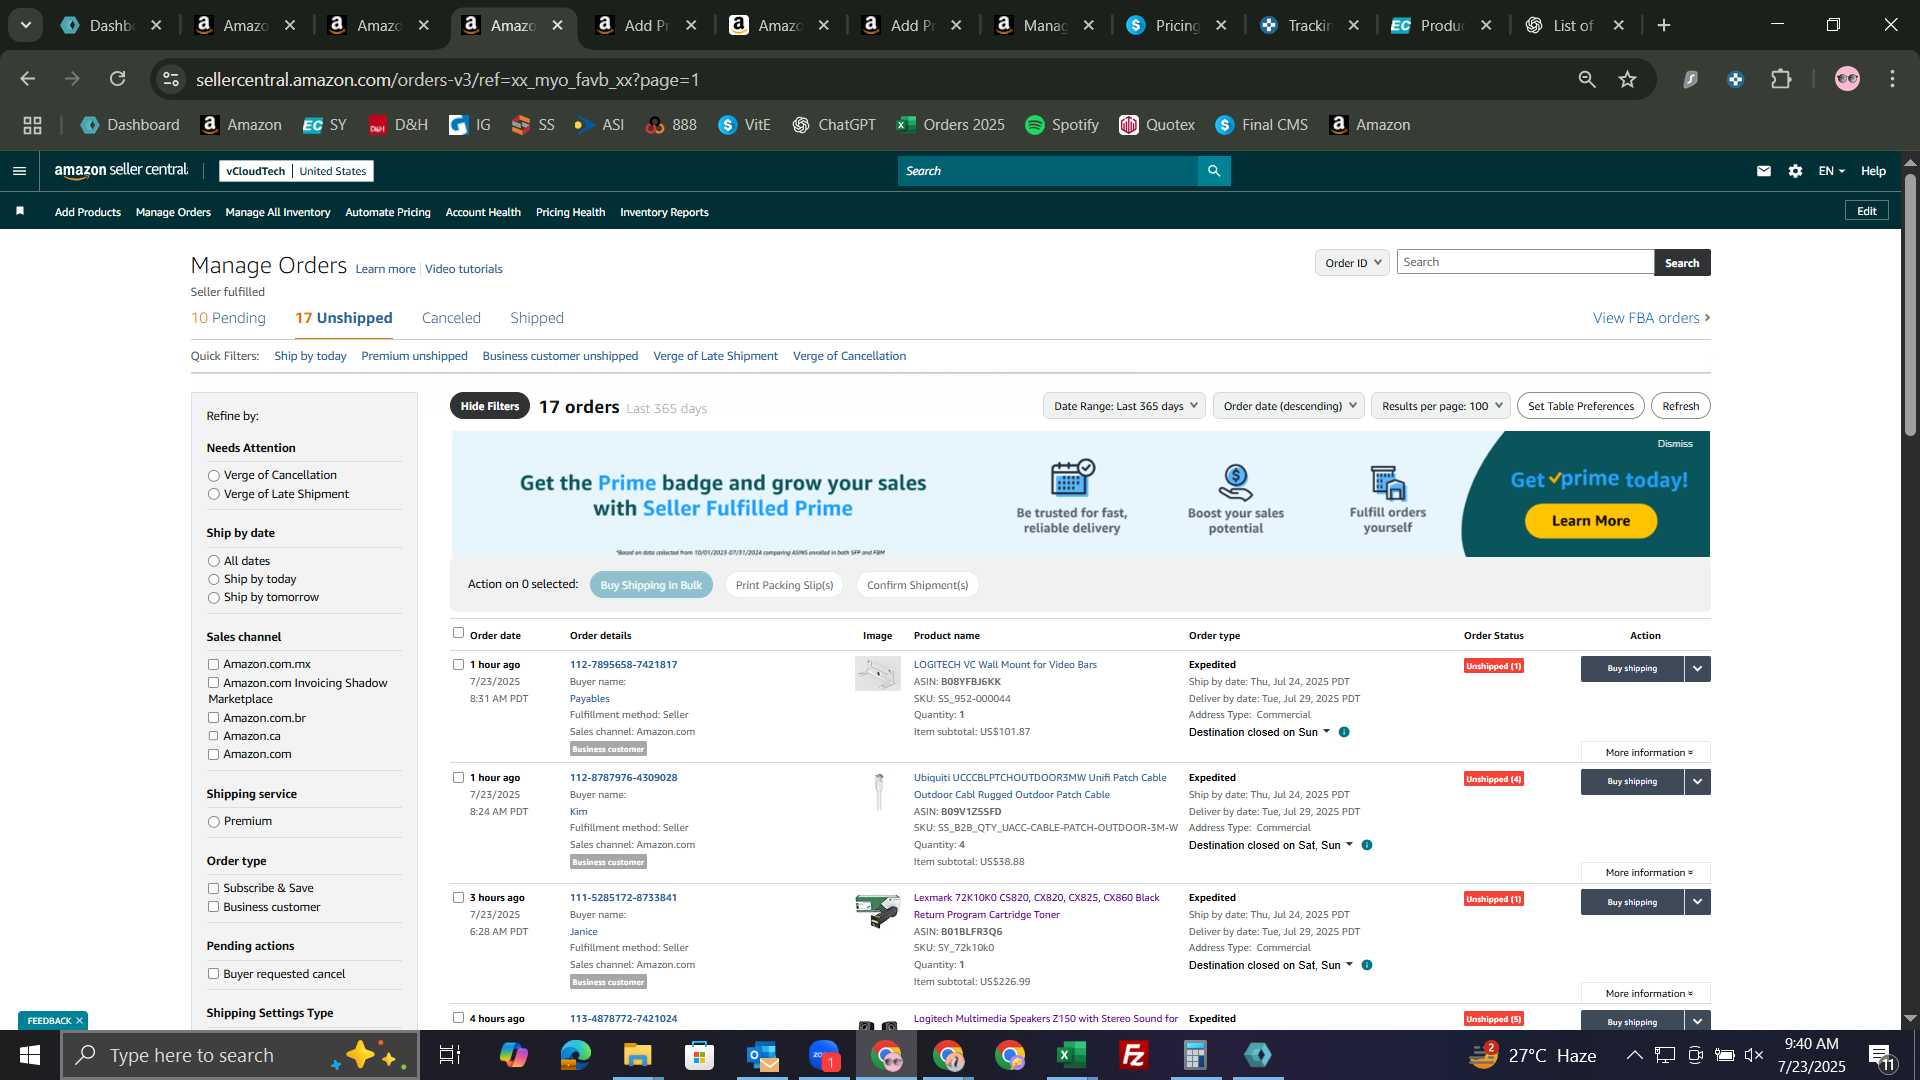Click the Seller Central search magnifier button
The image size is (1920, 1080).
1214,171
